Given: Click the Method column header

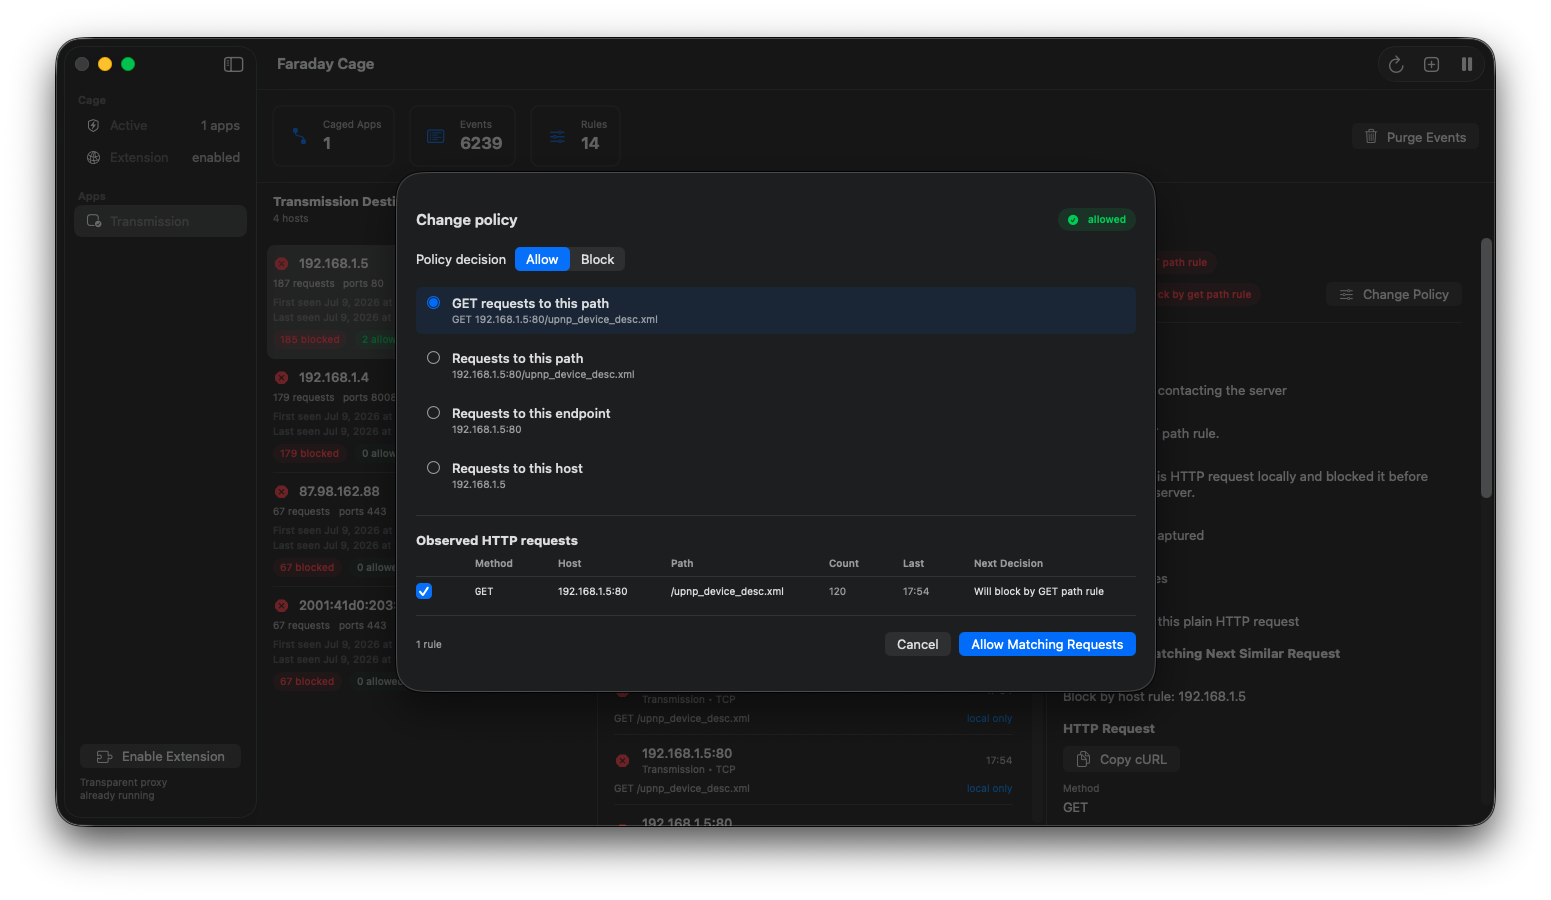Looking at the screenshot, I should click(x=494, y=564).
